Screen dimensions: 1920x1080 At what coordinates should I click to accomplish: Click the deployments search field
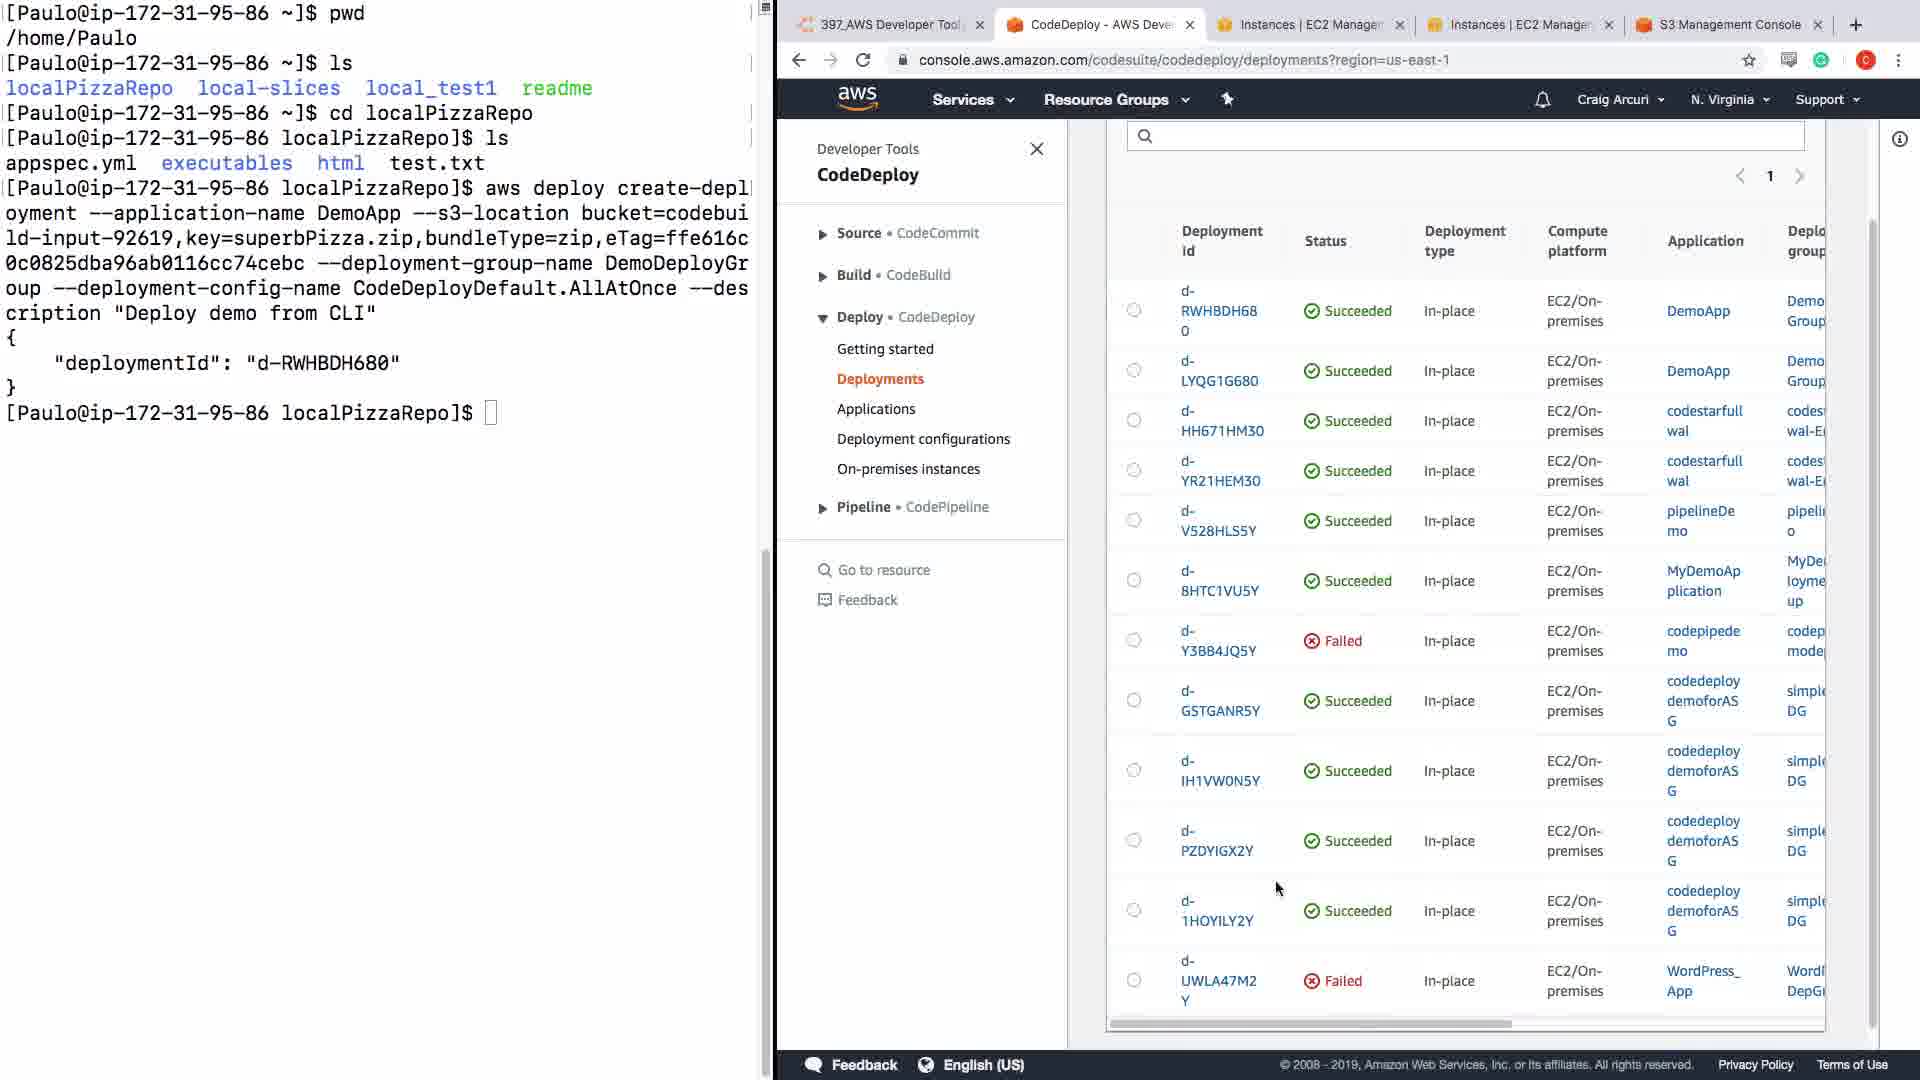1465,136
